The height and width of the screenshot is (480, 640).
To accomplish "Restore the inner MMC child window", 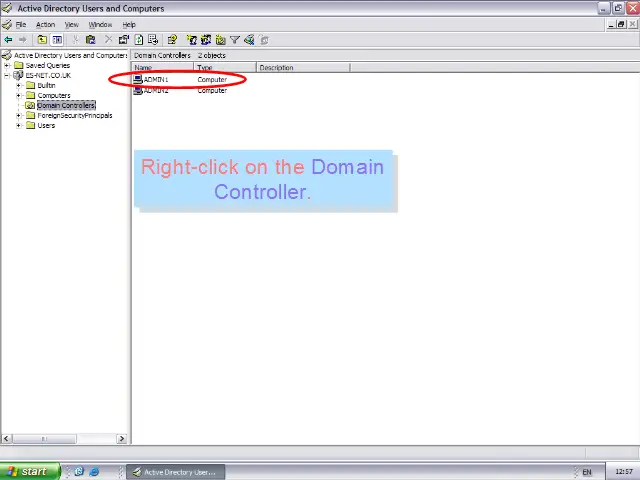I will [x=621, y=24].
